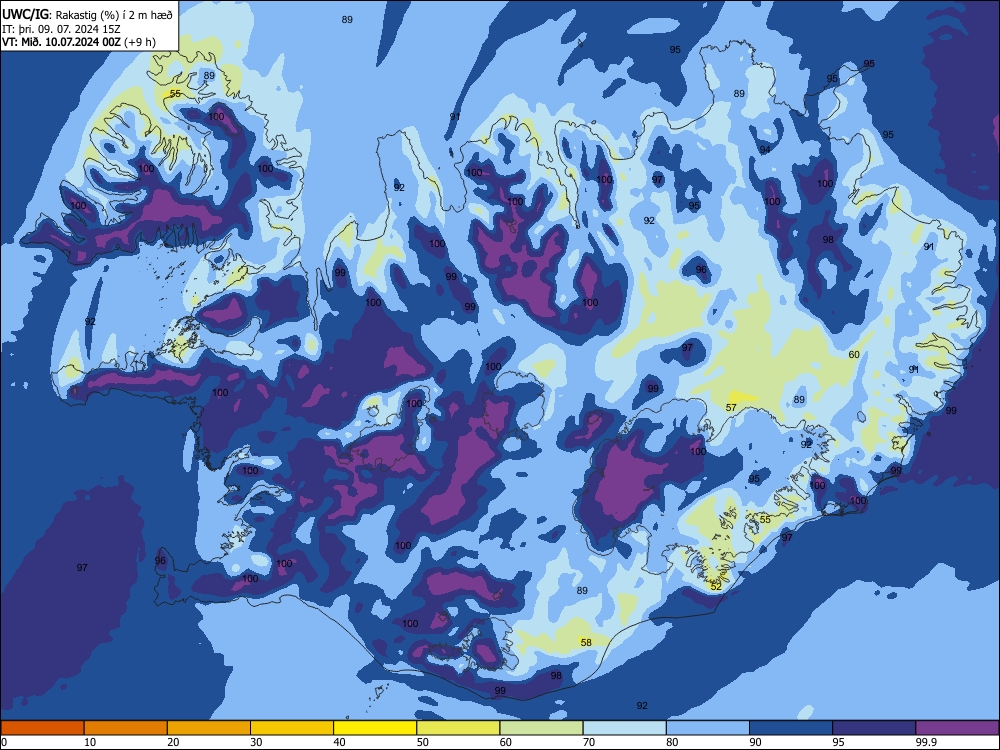Click the '70' legend scale label
Image resolution: width=1000 pixels, height=750 pixels.
pyautogui.click(x=589, y=742)
